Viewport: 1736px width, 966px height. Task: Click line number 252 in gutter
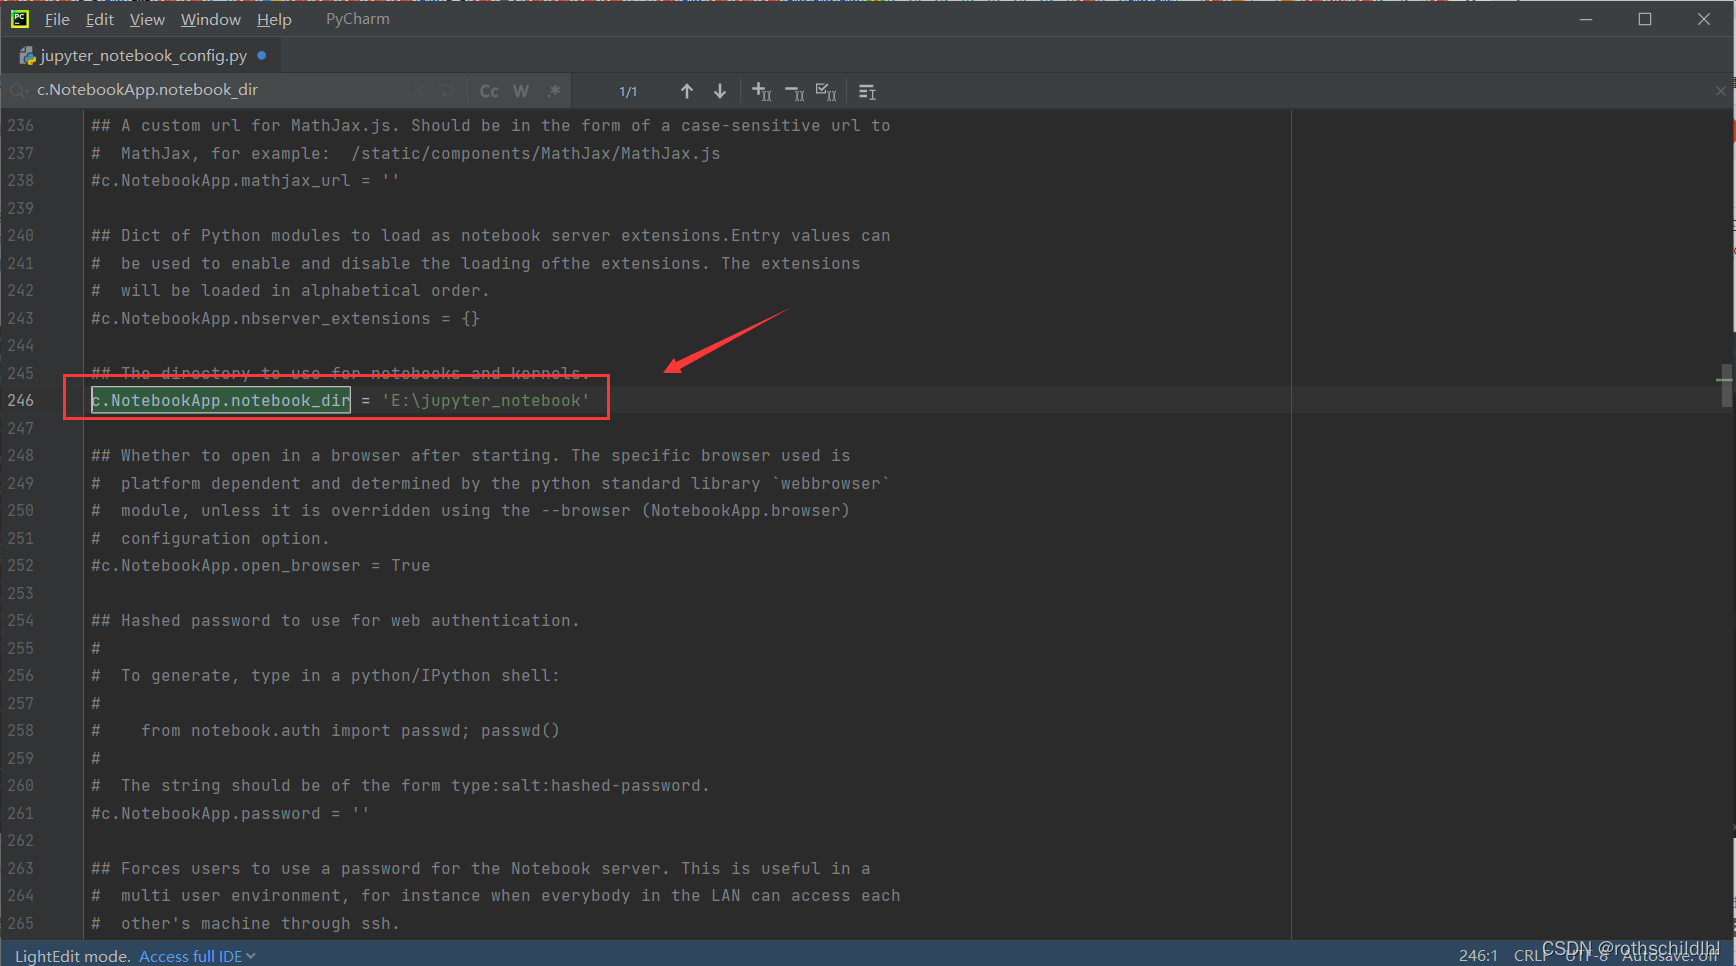click(x=20, y=565)
